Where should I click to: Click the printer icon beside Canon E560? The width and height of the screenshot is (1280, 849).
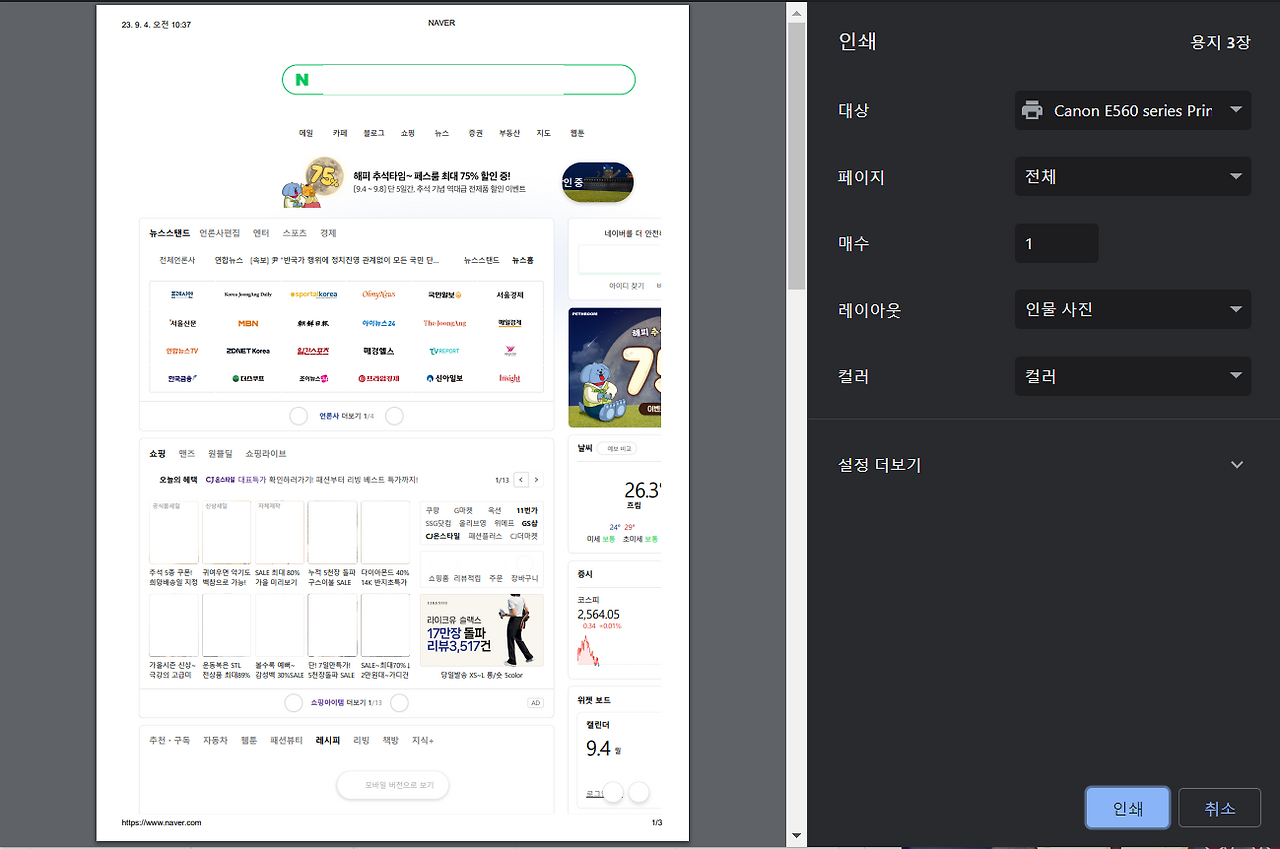[1031, 110]
